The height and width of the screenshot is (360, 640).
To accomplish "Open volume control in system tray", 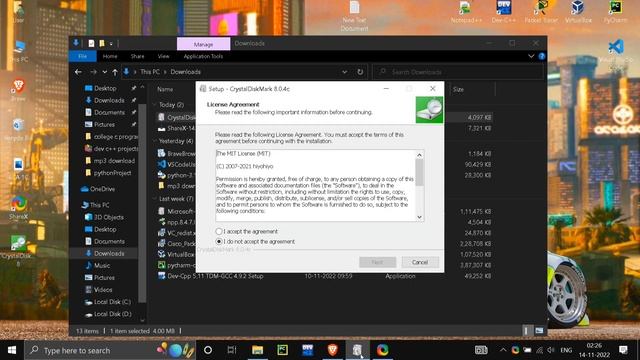I will [x=551, y=350].
